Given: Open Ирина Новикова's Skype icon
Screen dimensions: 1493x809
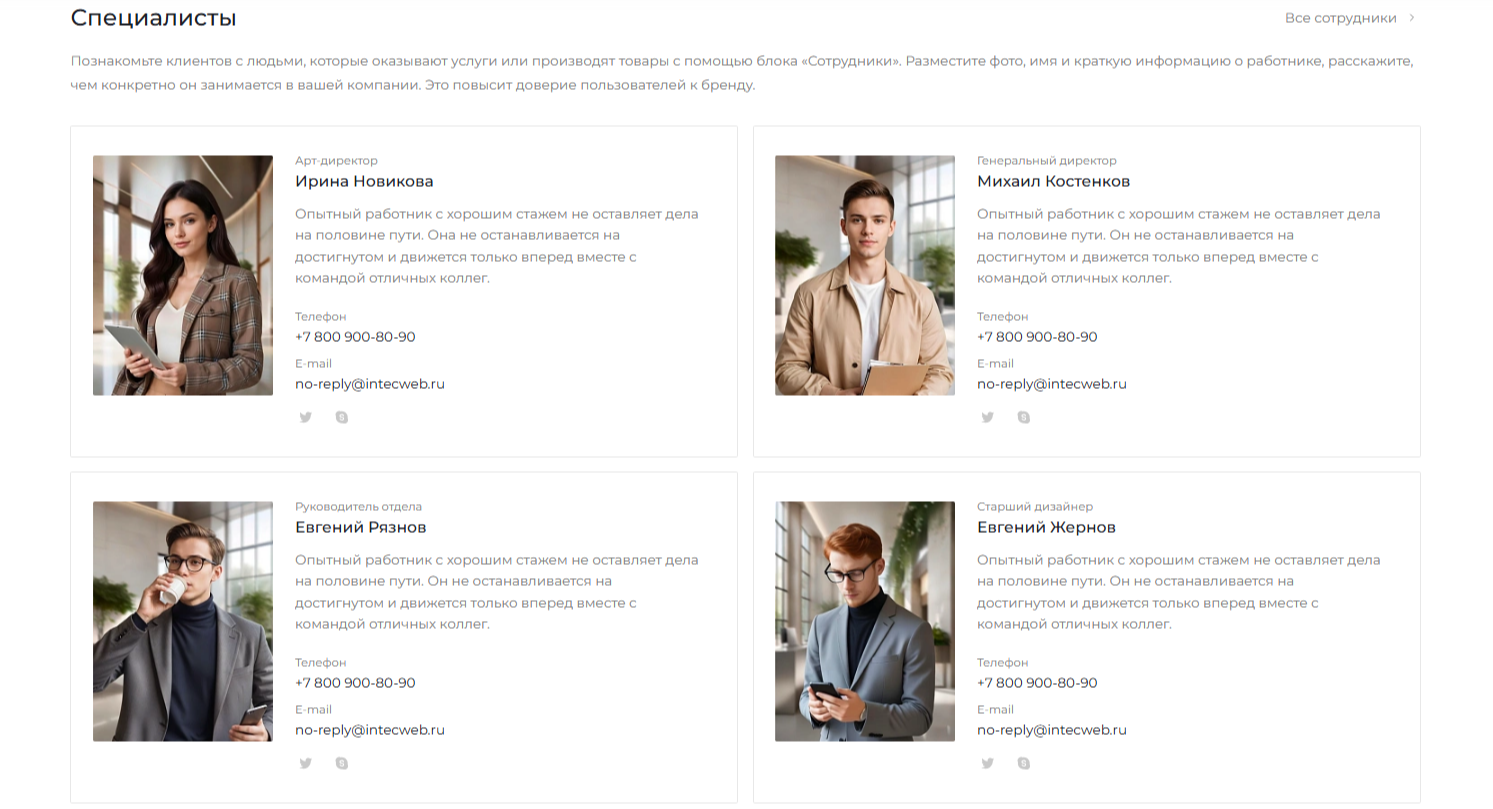Looking at the screenshot, I should click(342, 417).
